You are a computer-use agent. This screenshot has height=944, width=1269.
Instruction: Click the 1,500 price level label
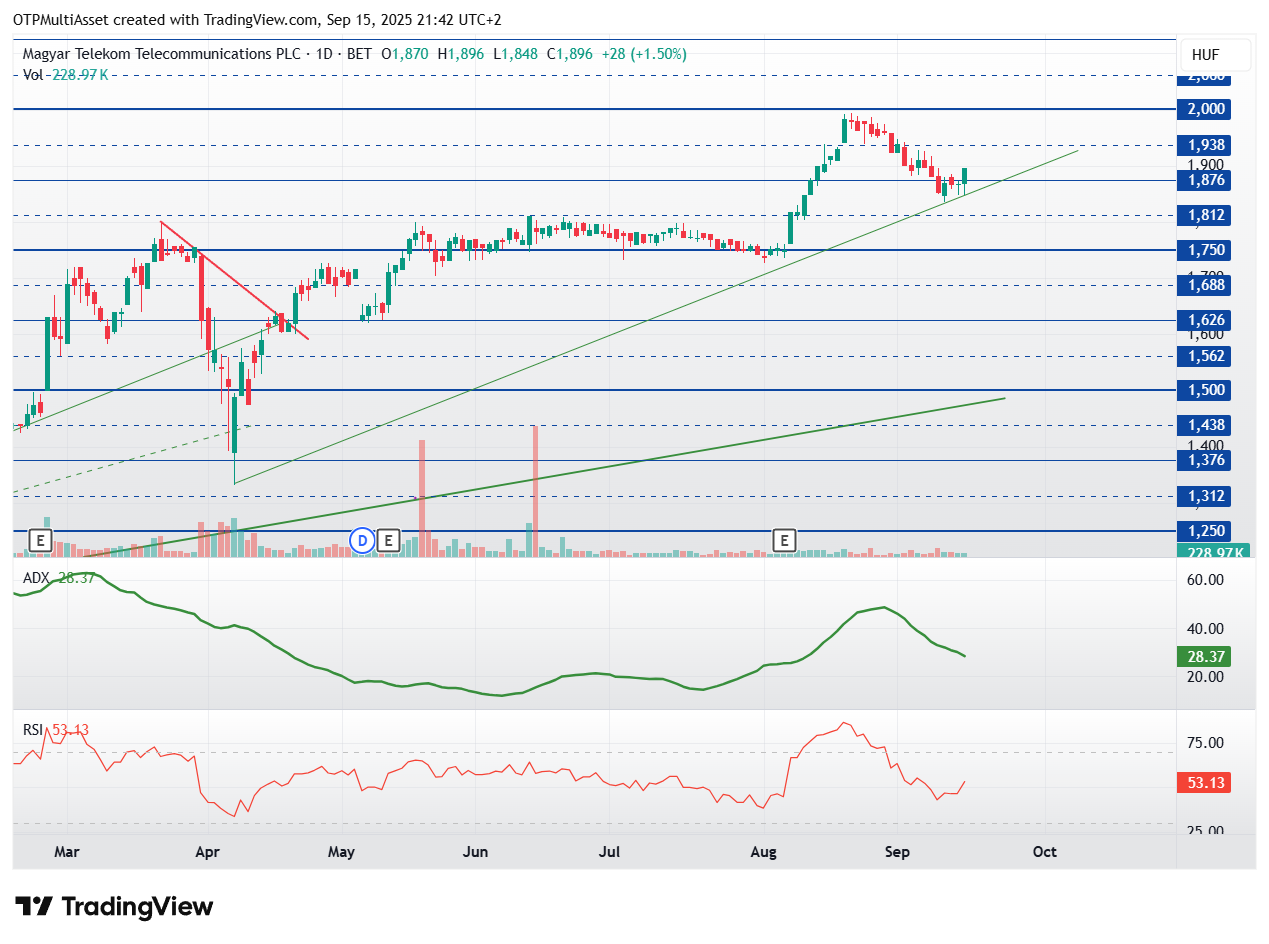(x=1203, y=390)
